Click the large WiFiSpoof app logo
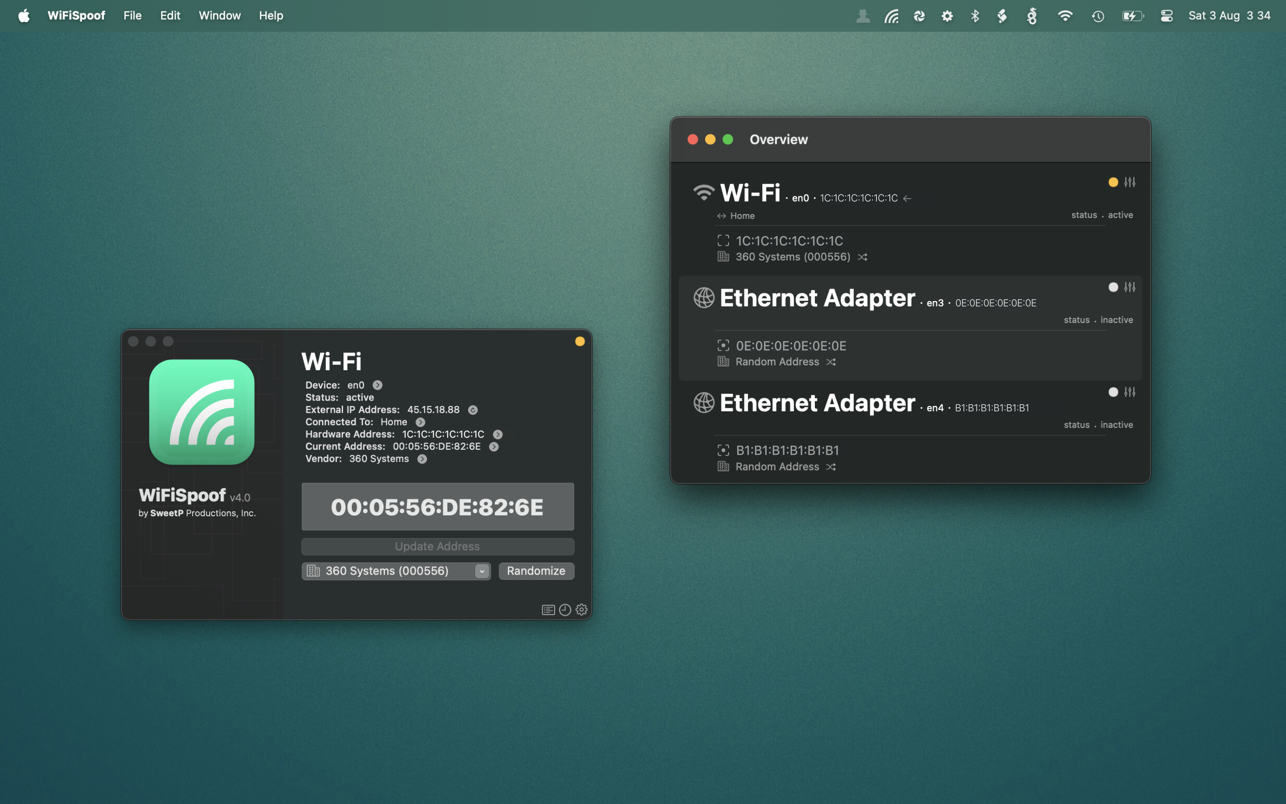Screen dimensions: 1286x804 pyautogui.click(x=202, y=412)
